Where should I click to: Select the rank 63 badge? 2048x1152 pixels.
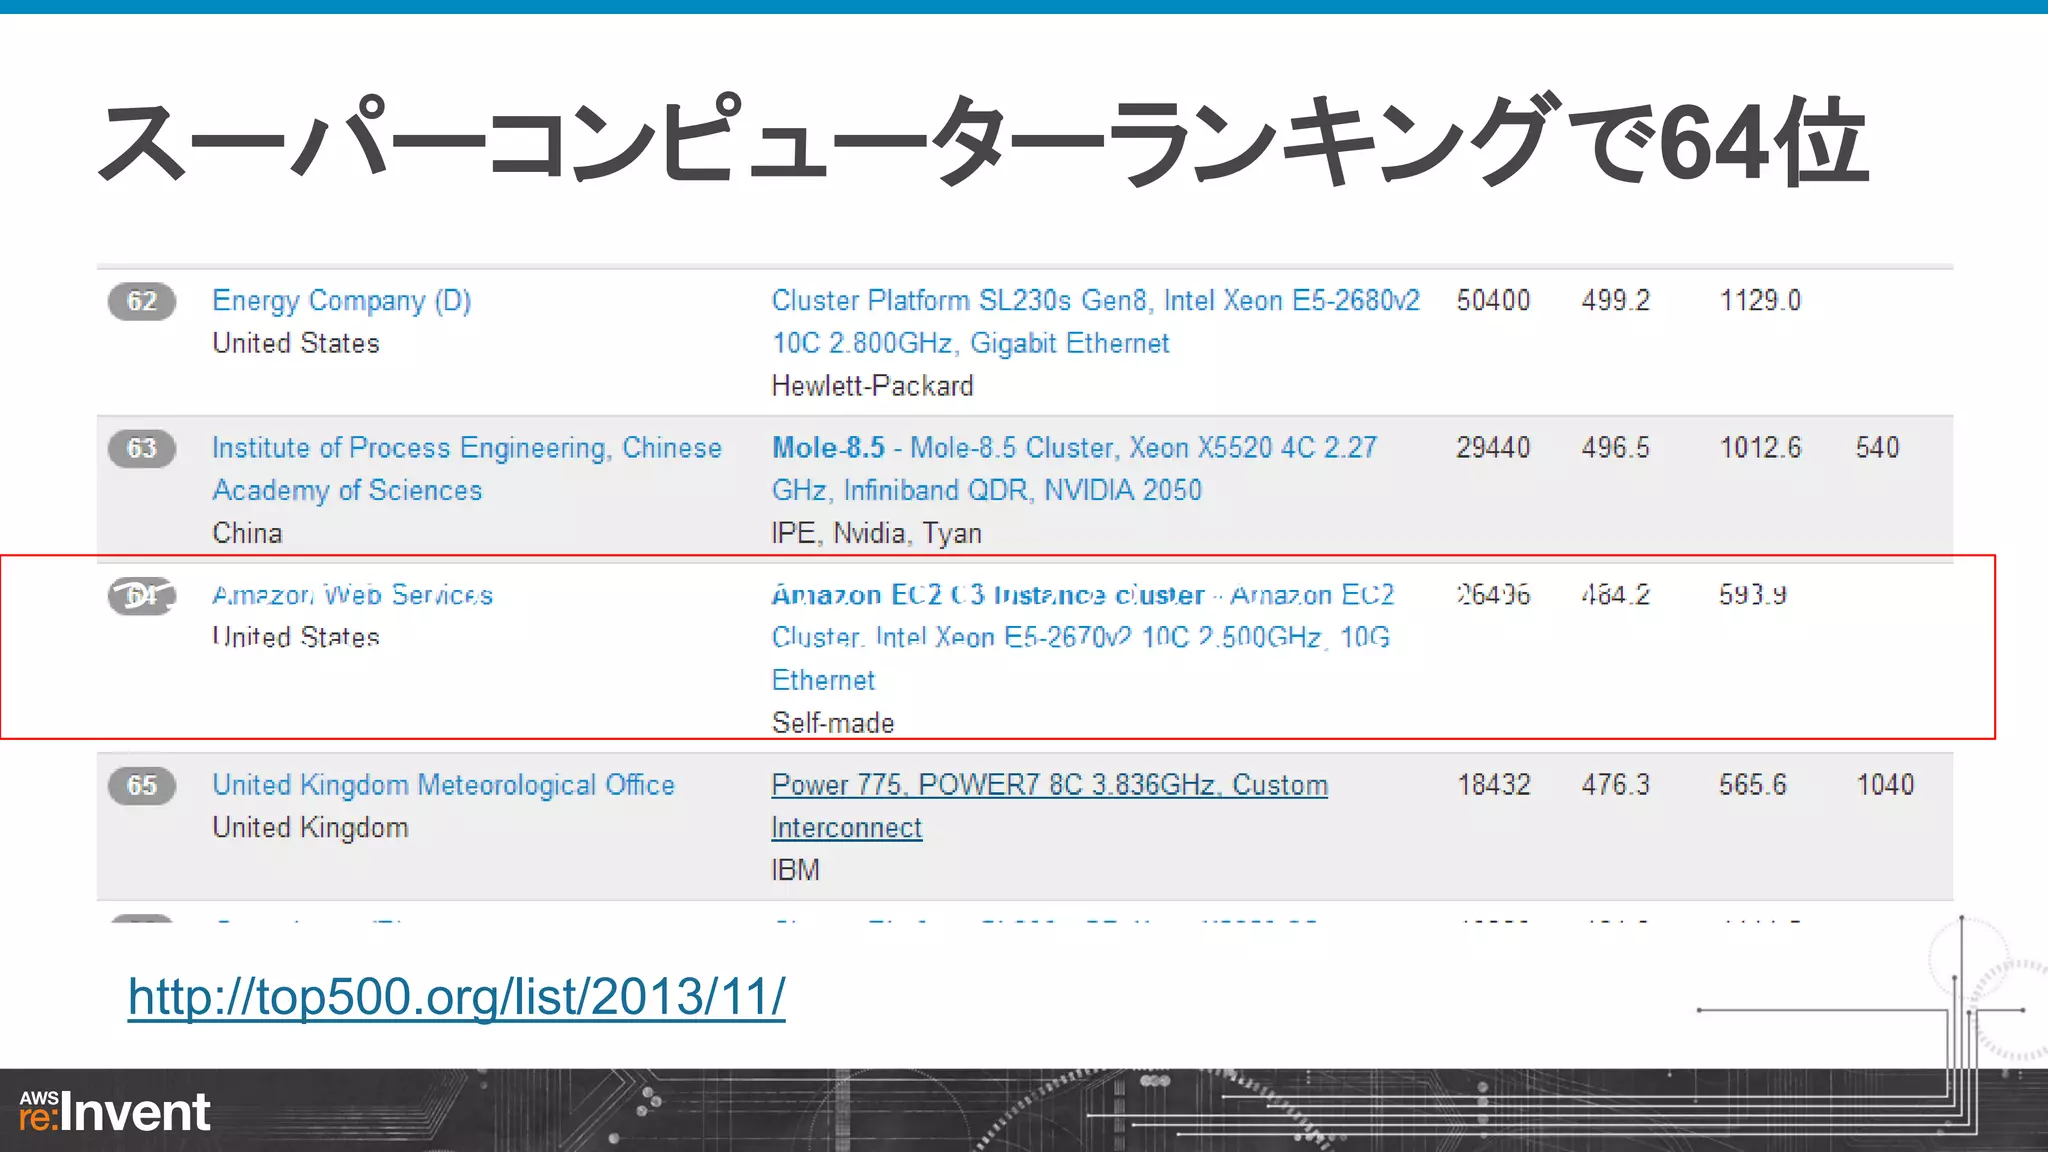pyautogui.click(x=142, y=448)
